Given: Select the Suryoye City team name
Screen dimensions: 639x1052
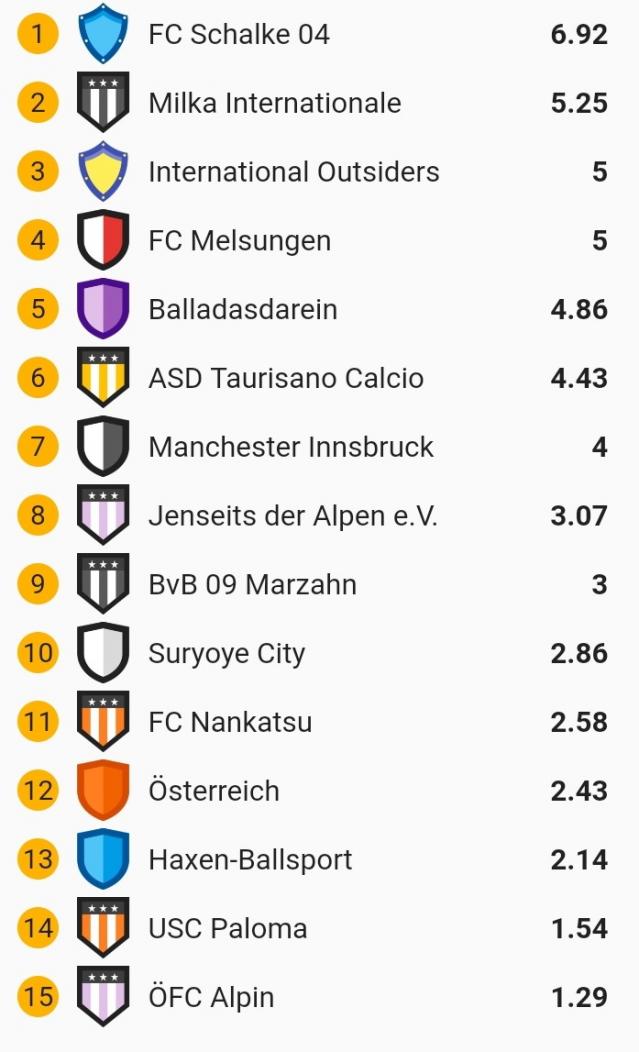Looking at the screenshot, I should coord(226,653).
